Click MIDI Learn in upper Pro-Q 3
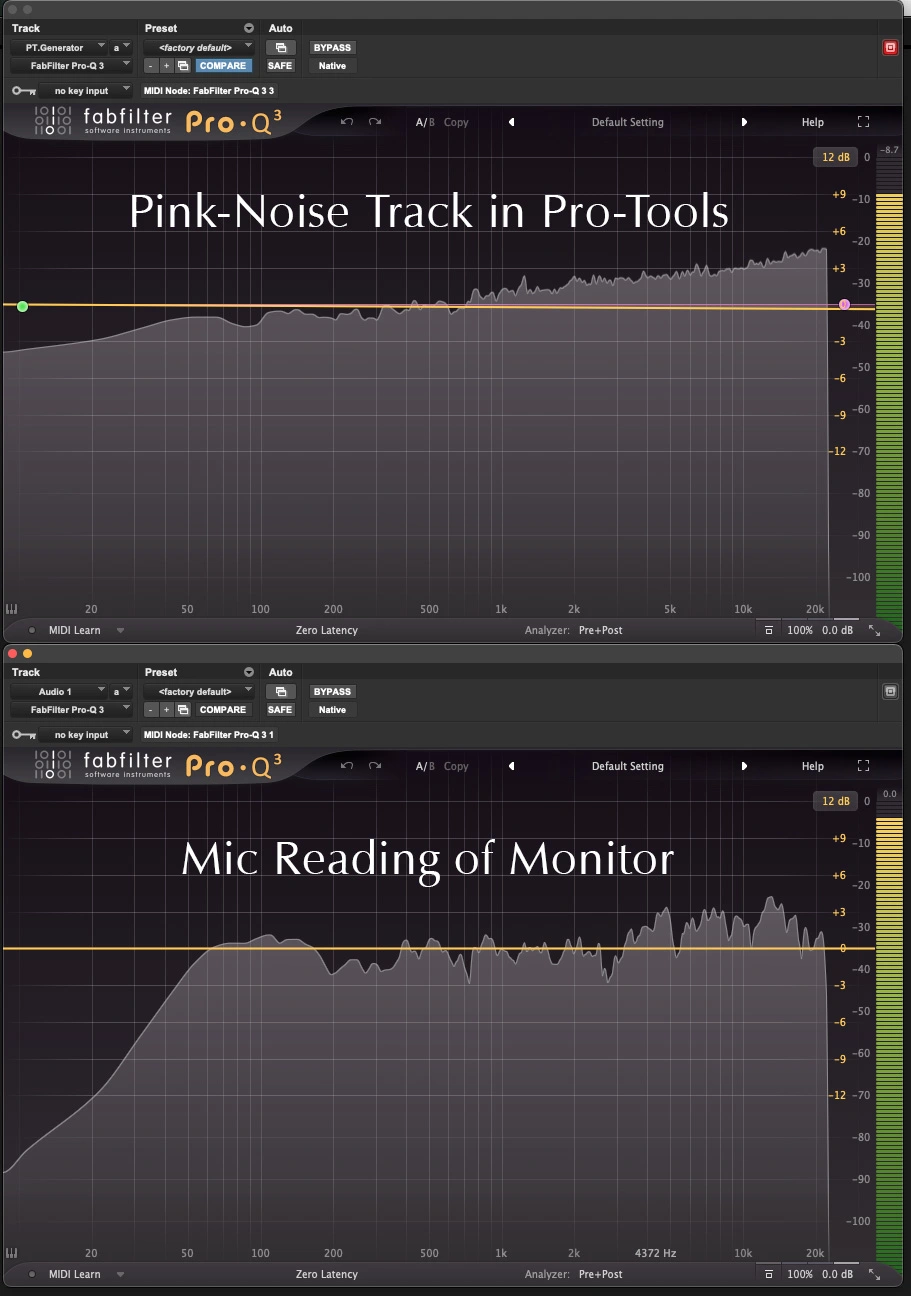This screenshot has width=911, height=1296. tap(75, 631)
